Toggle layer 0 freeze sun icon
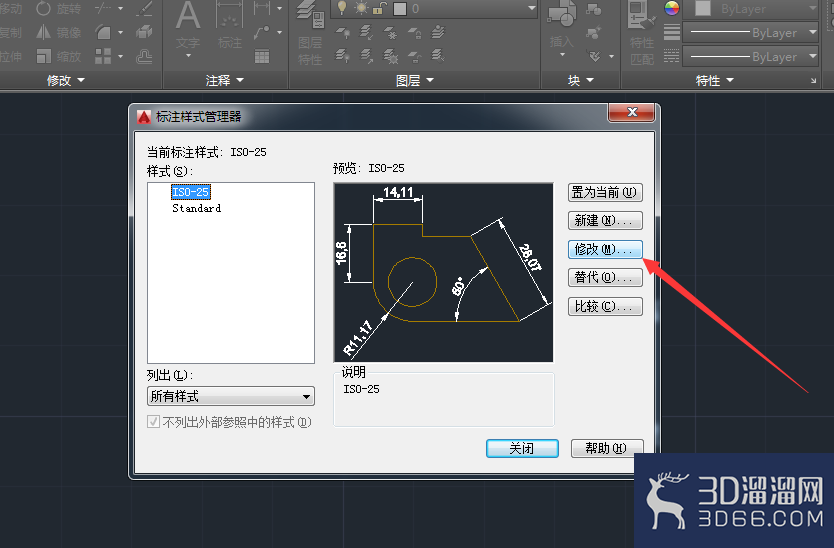This screenshot has height=548, width=834. click(x=361, y=8)
